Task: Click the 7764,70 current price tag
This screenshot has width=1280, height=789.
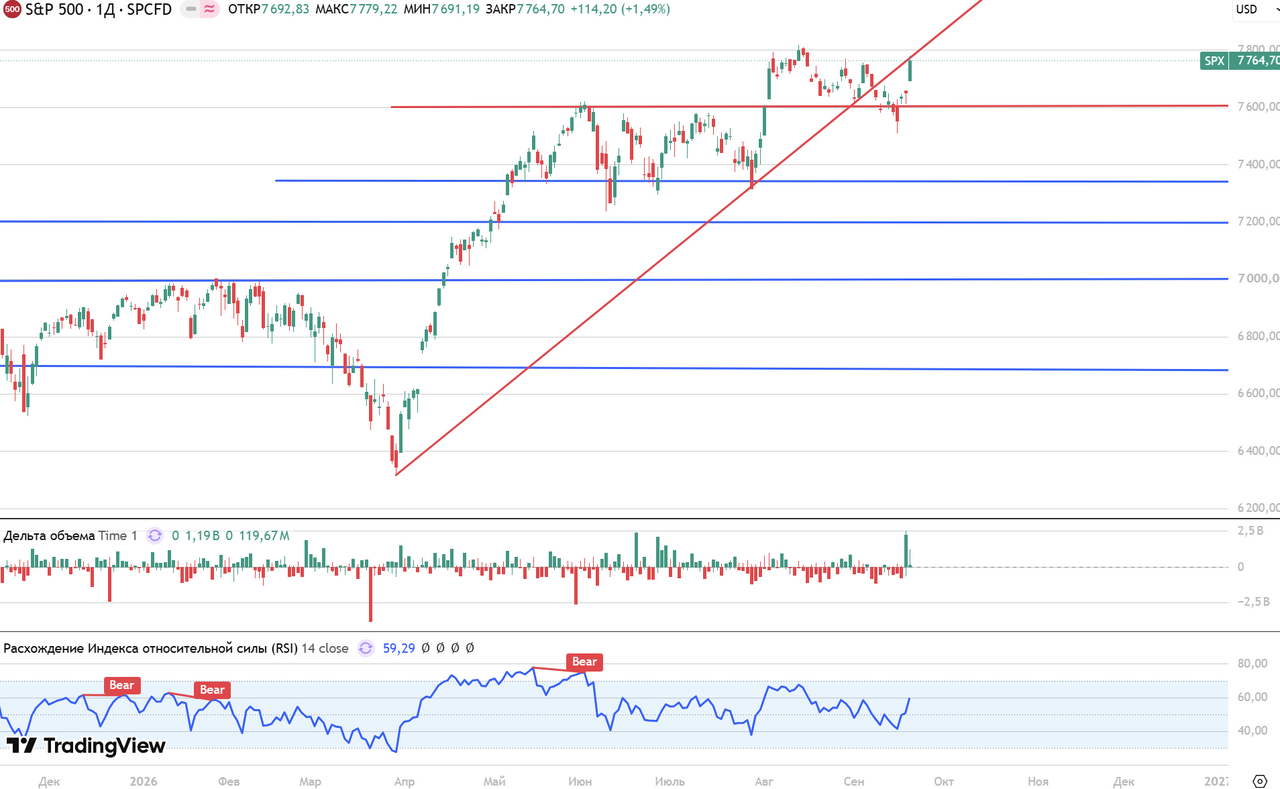Action: pos(1256,61)
